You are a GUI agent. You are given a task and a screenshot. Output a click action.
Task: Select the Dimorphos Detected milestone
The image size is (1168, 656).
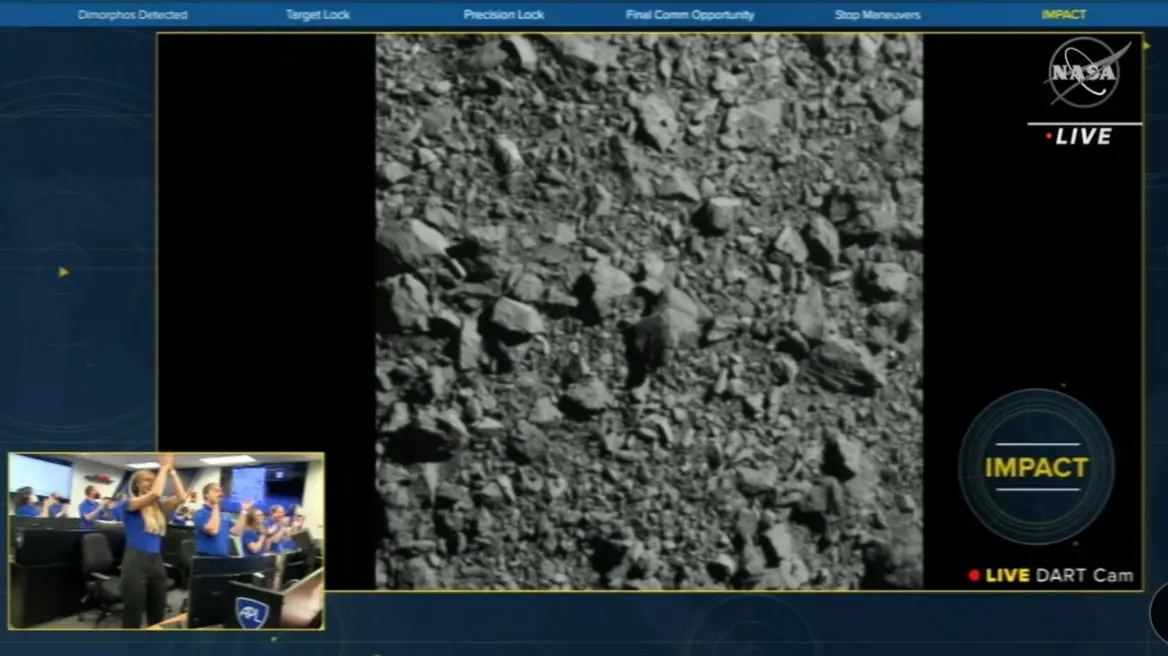coord(132,15)
